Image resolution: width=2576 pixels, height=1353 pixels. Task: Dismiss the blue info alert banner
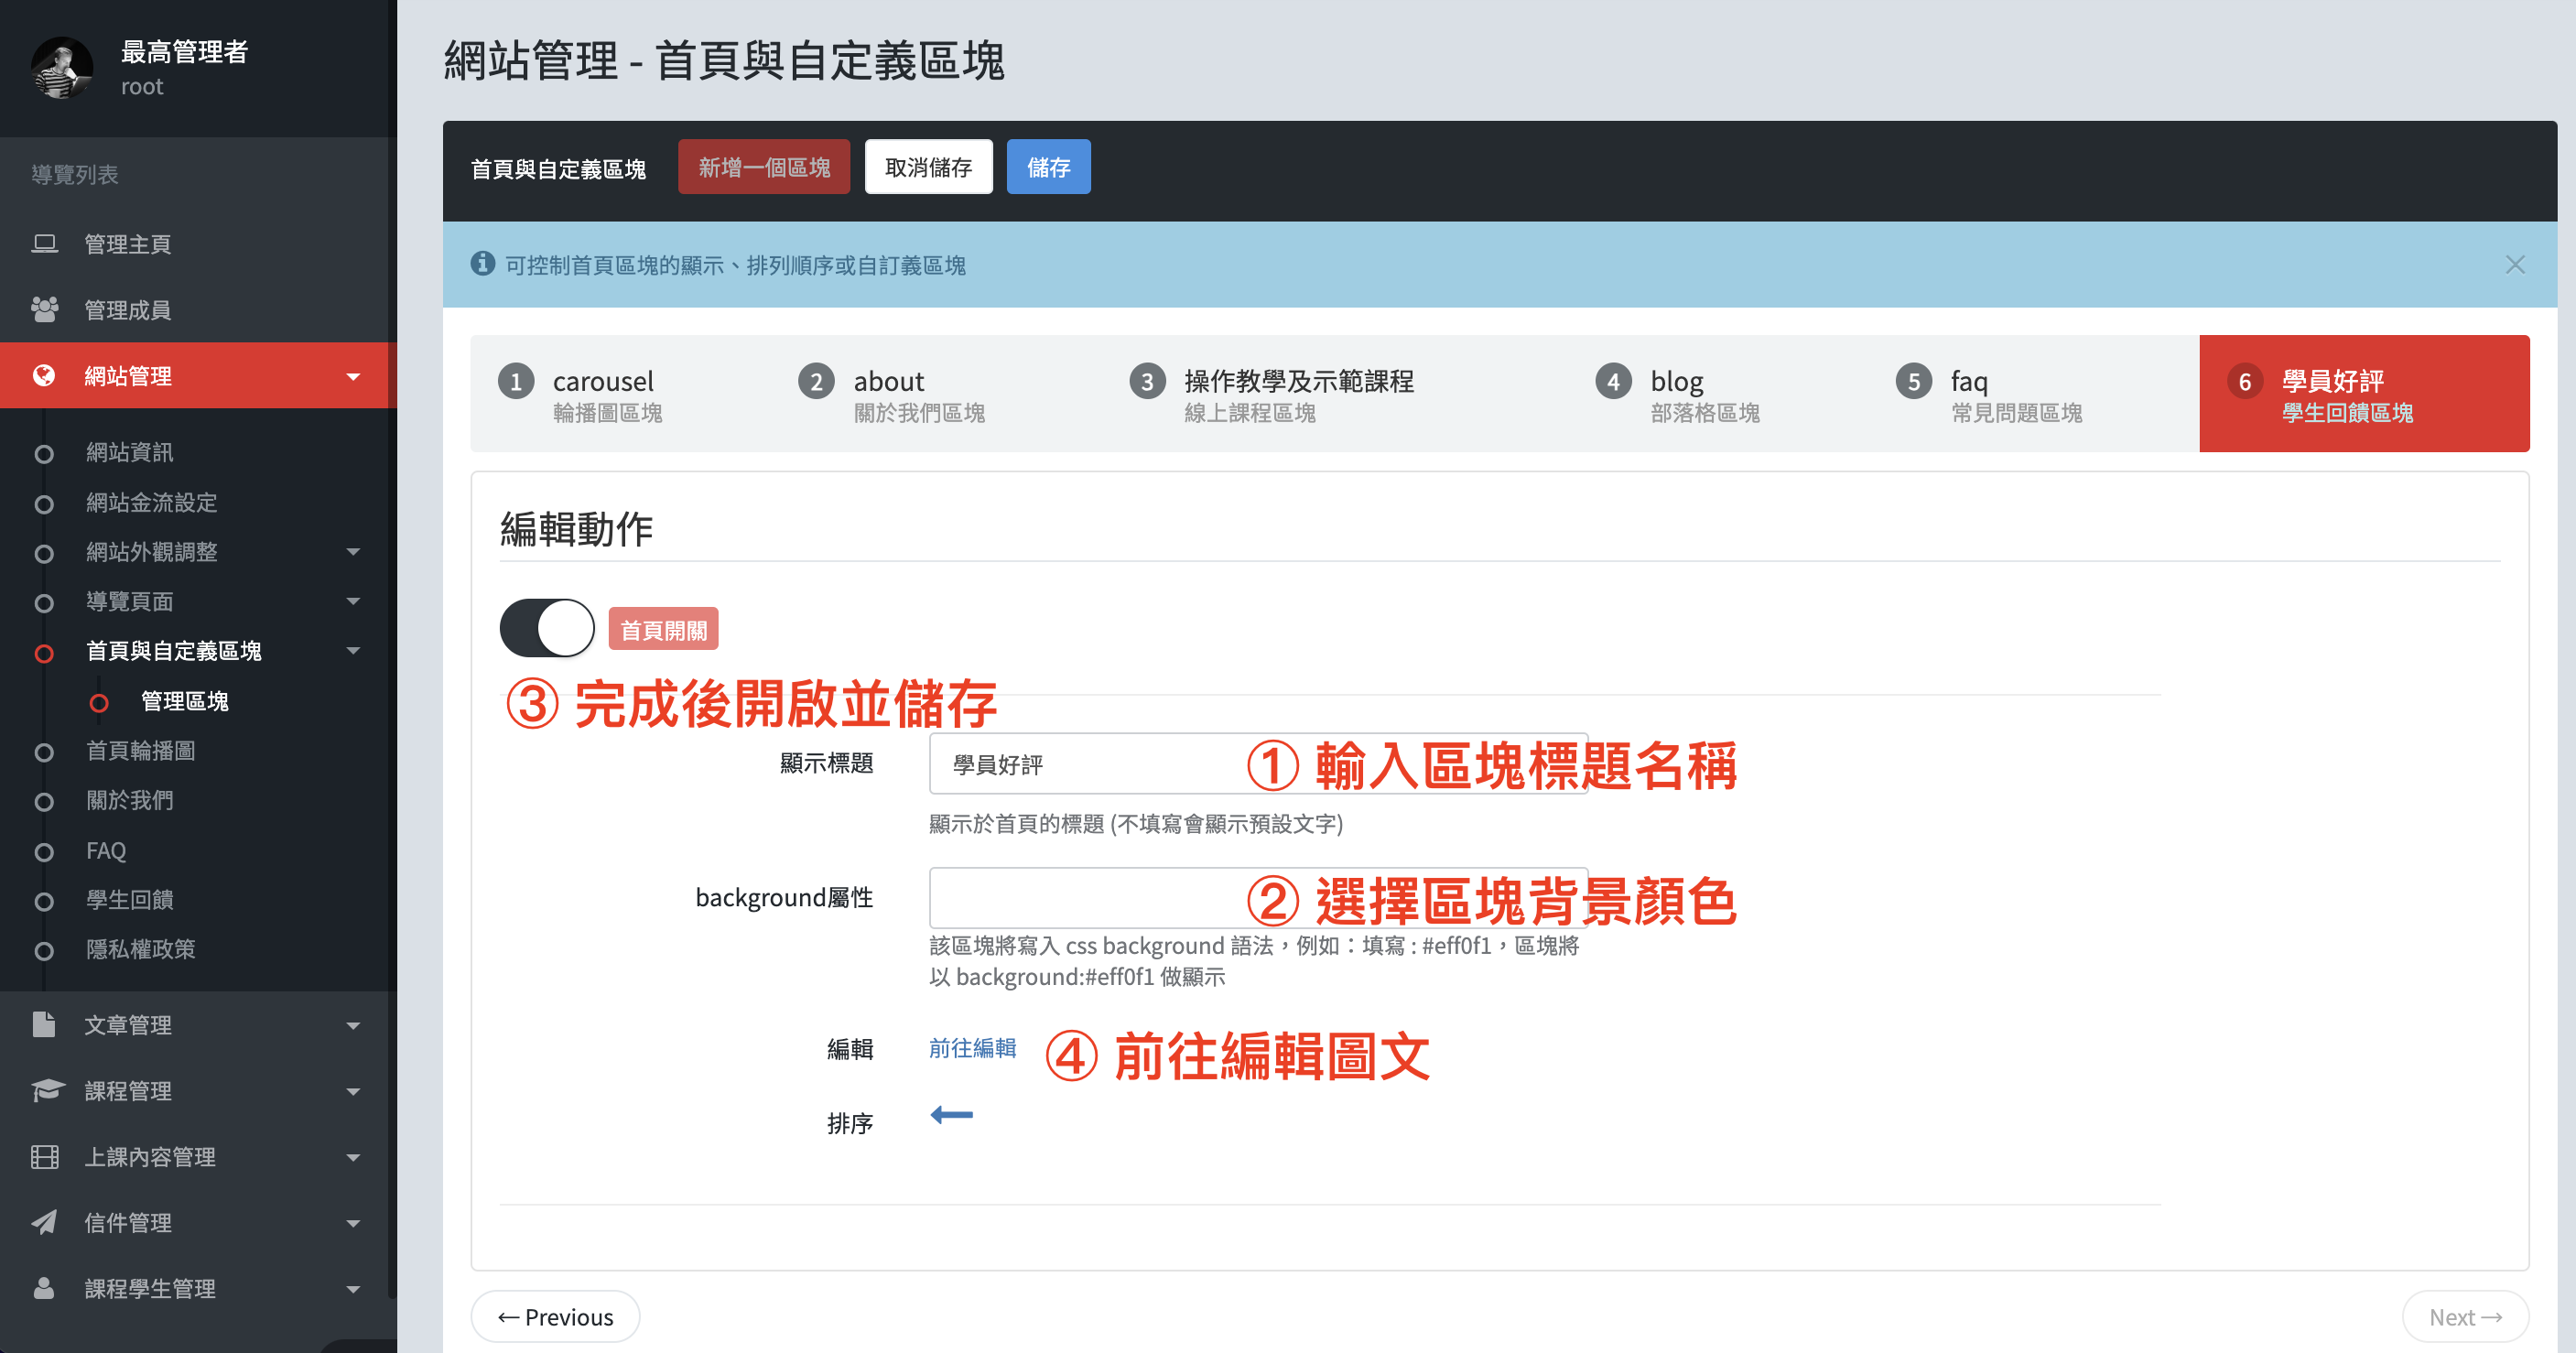coord(2514,264)
